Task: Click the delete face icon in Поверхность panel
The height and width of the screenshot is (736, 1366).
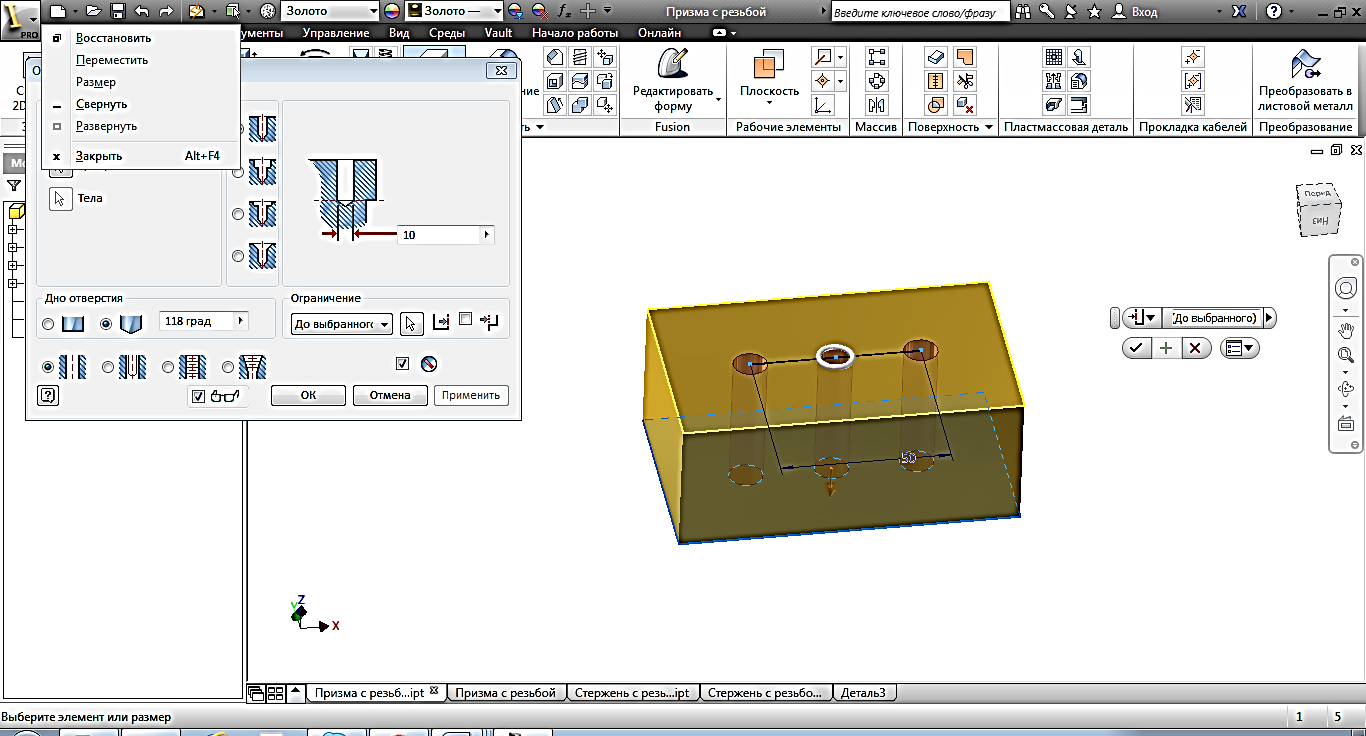Action: [x=965, y=104]
